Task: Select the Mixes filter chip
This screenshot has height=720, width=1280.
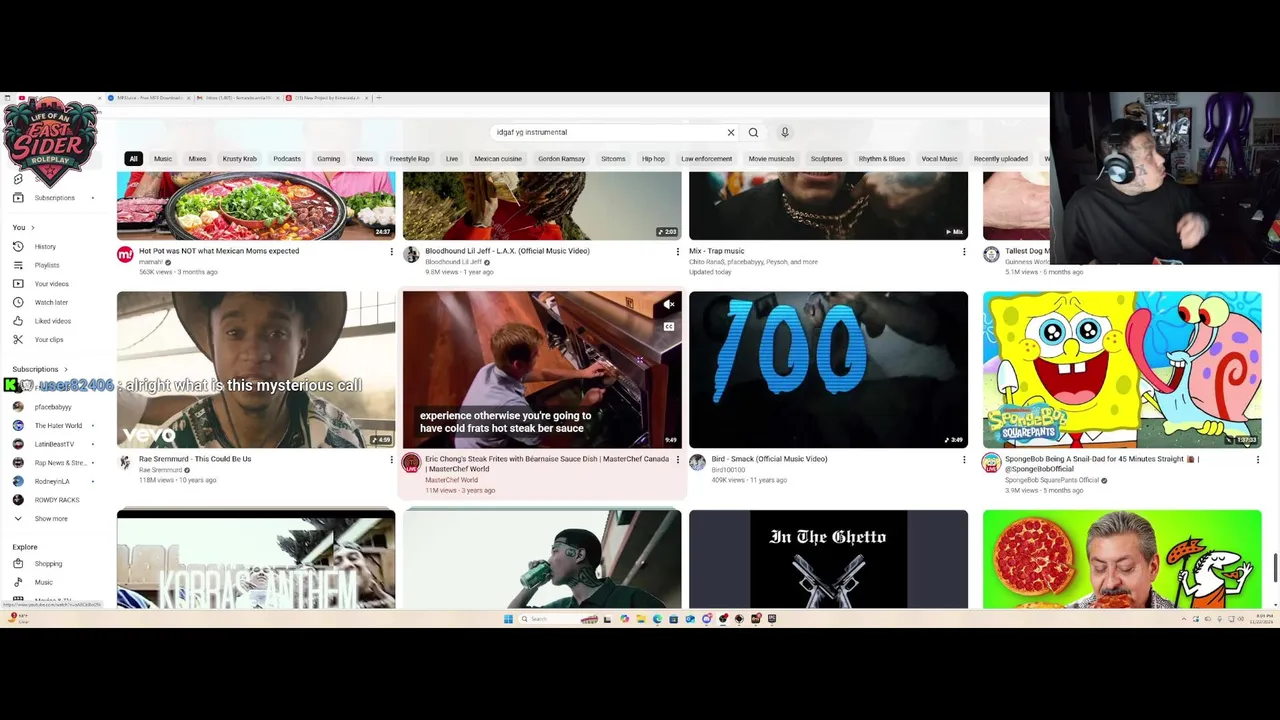Action: click(x=197, y=159)
